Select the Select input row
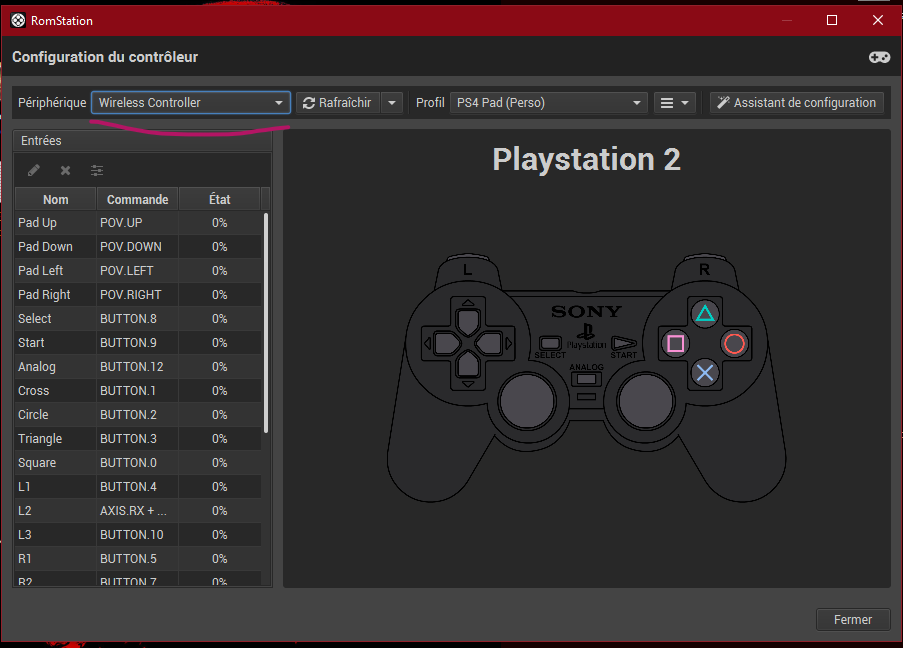 (138, 319)
